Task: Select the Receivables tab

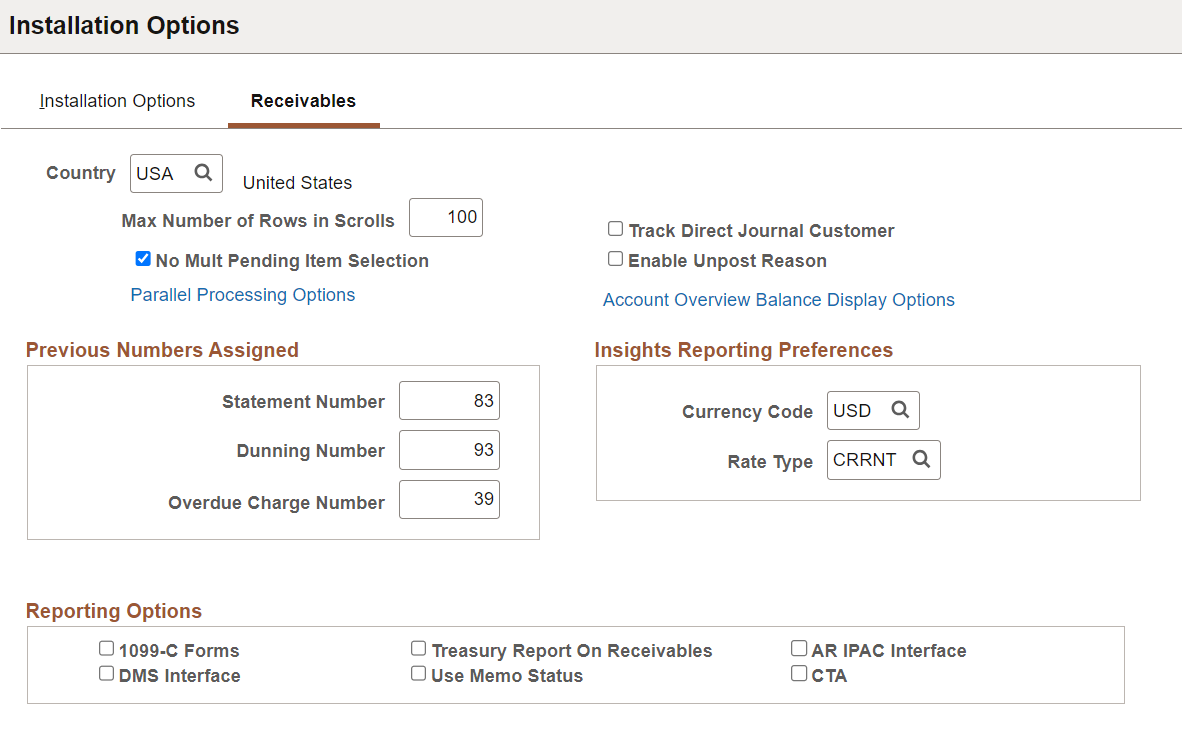Action: [303, 101]
